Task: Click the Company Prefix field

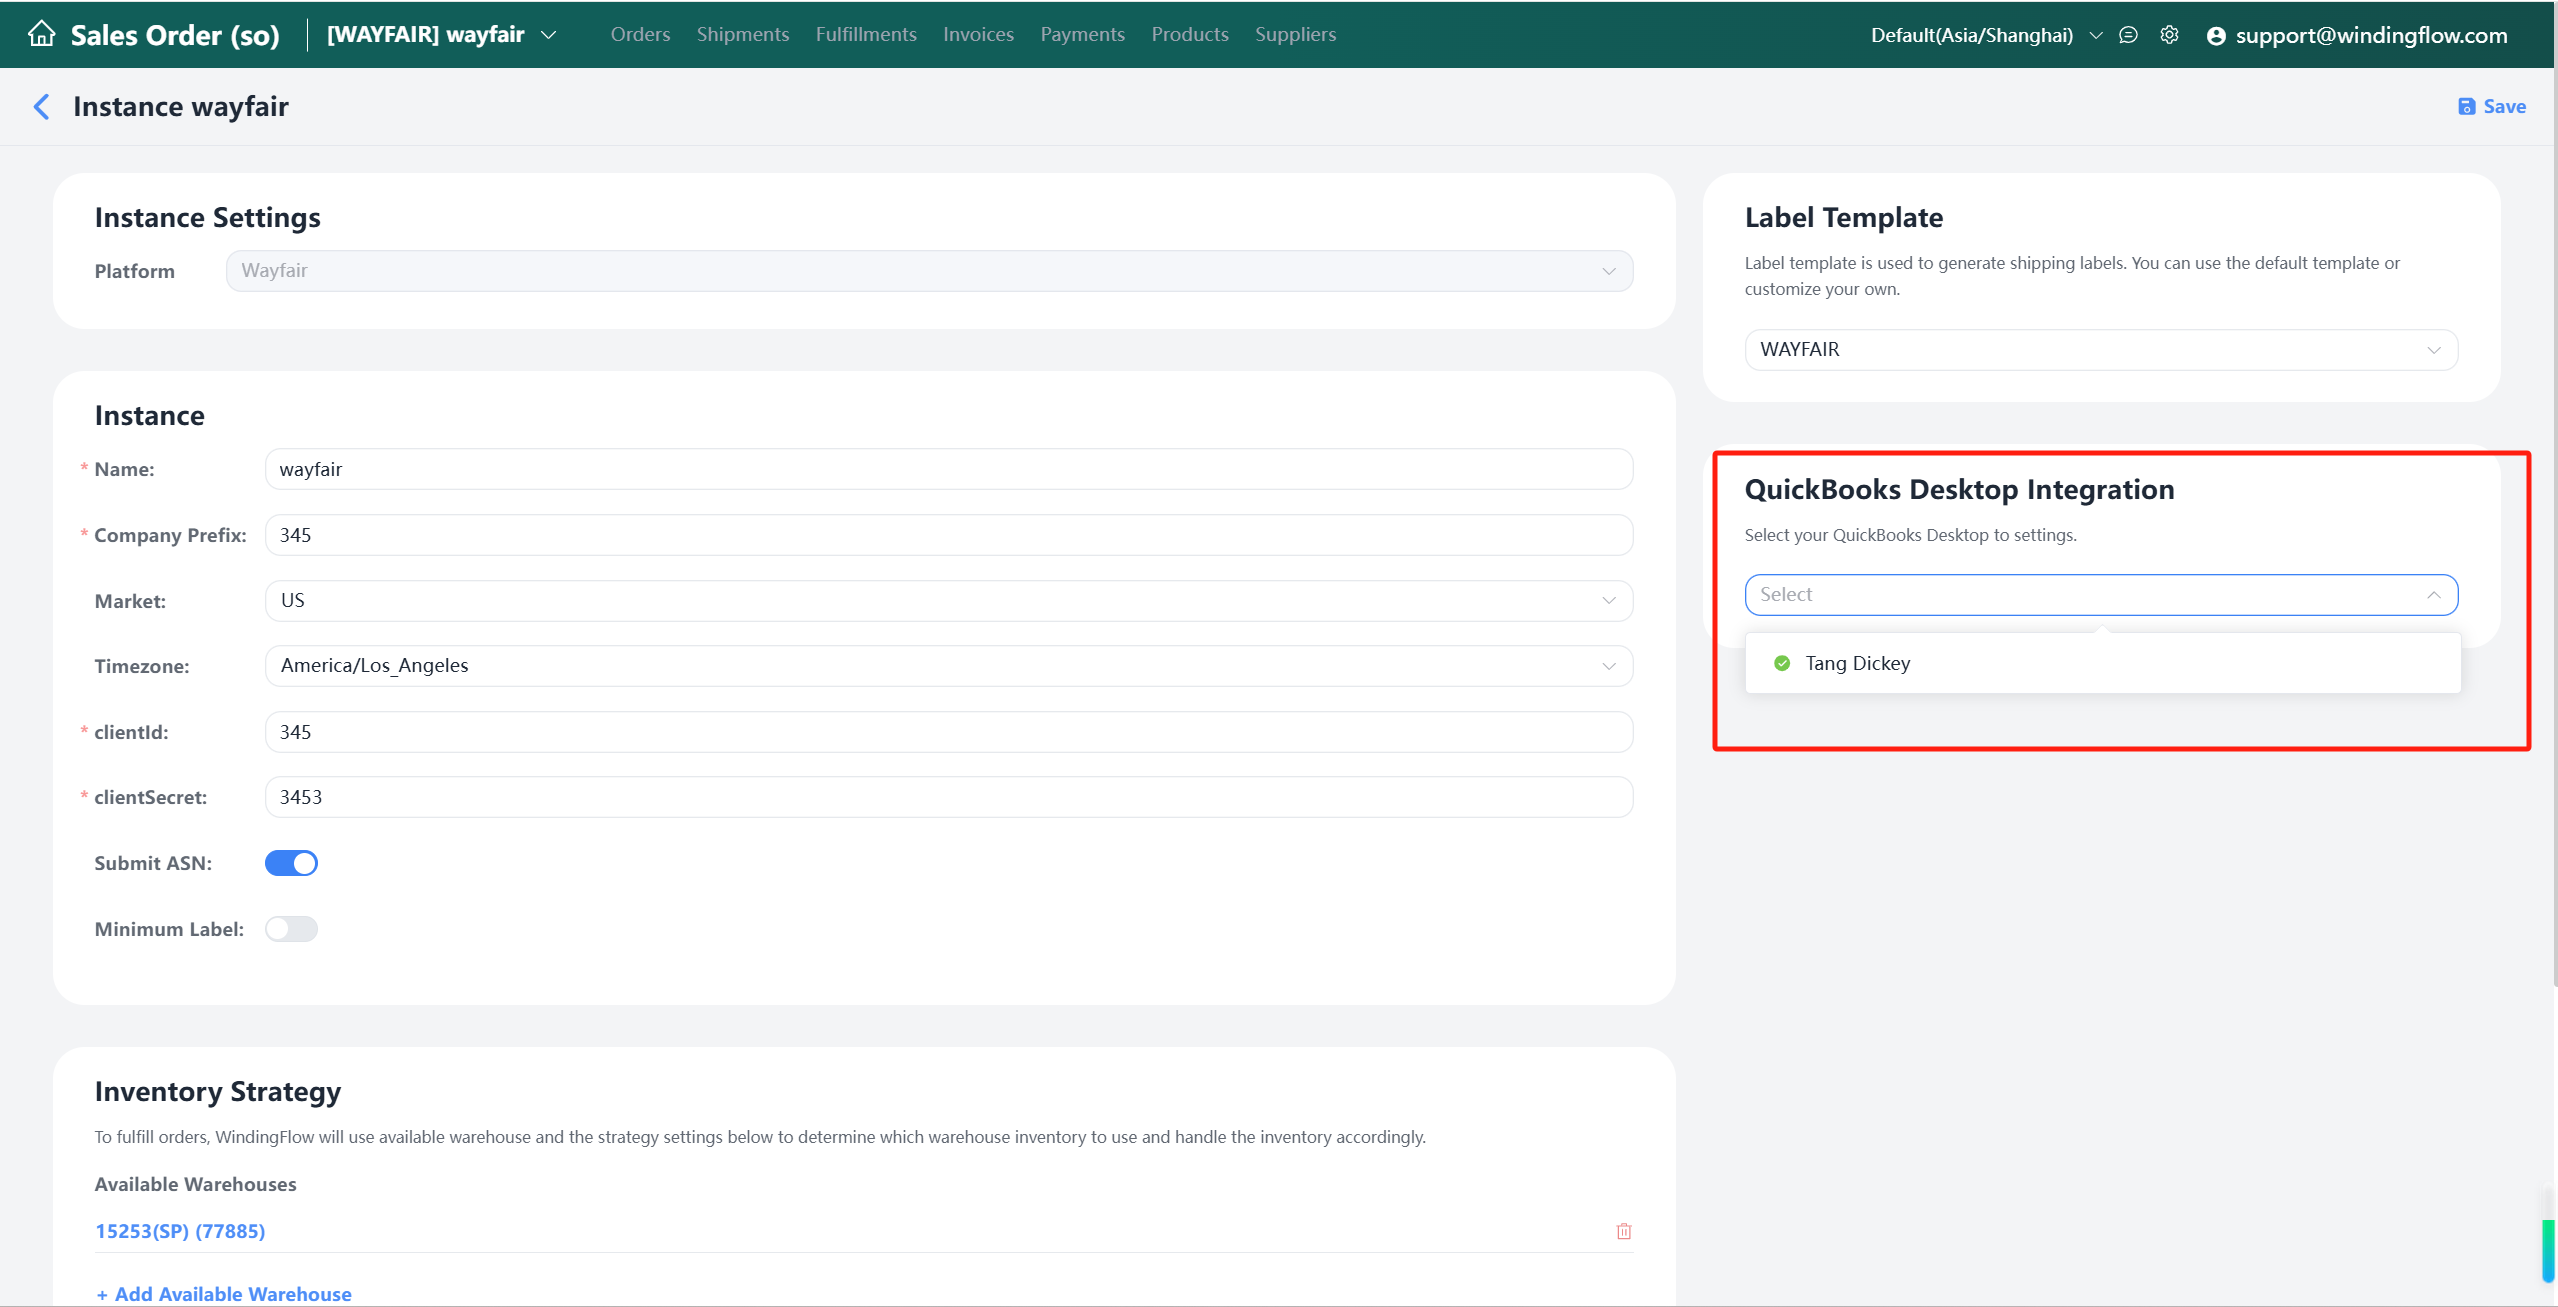Action: (x=948, y=535)
